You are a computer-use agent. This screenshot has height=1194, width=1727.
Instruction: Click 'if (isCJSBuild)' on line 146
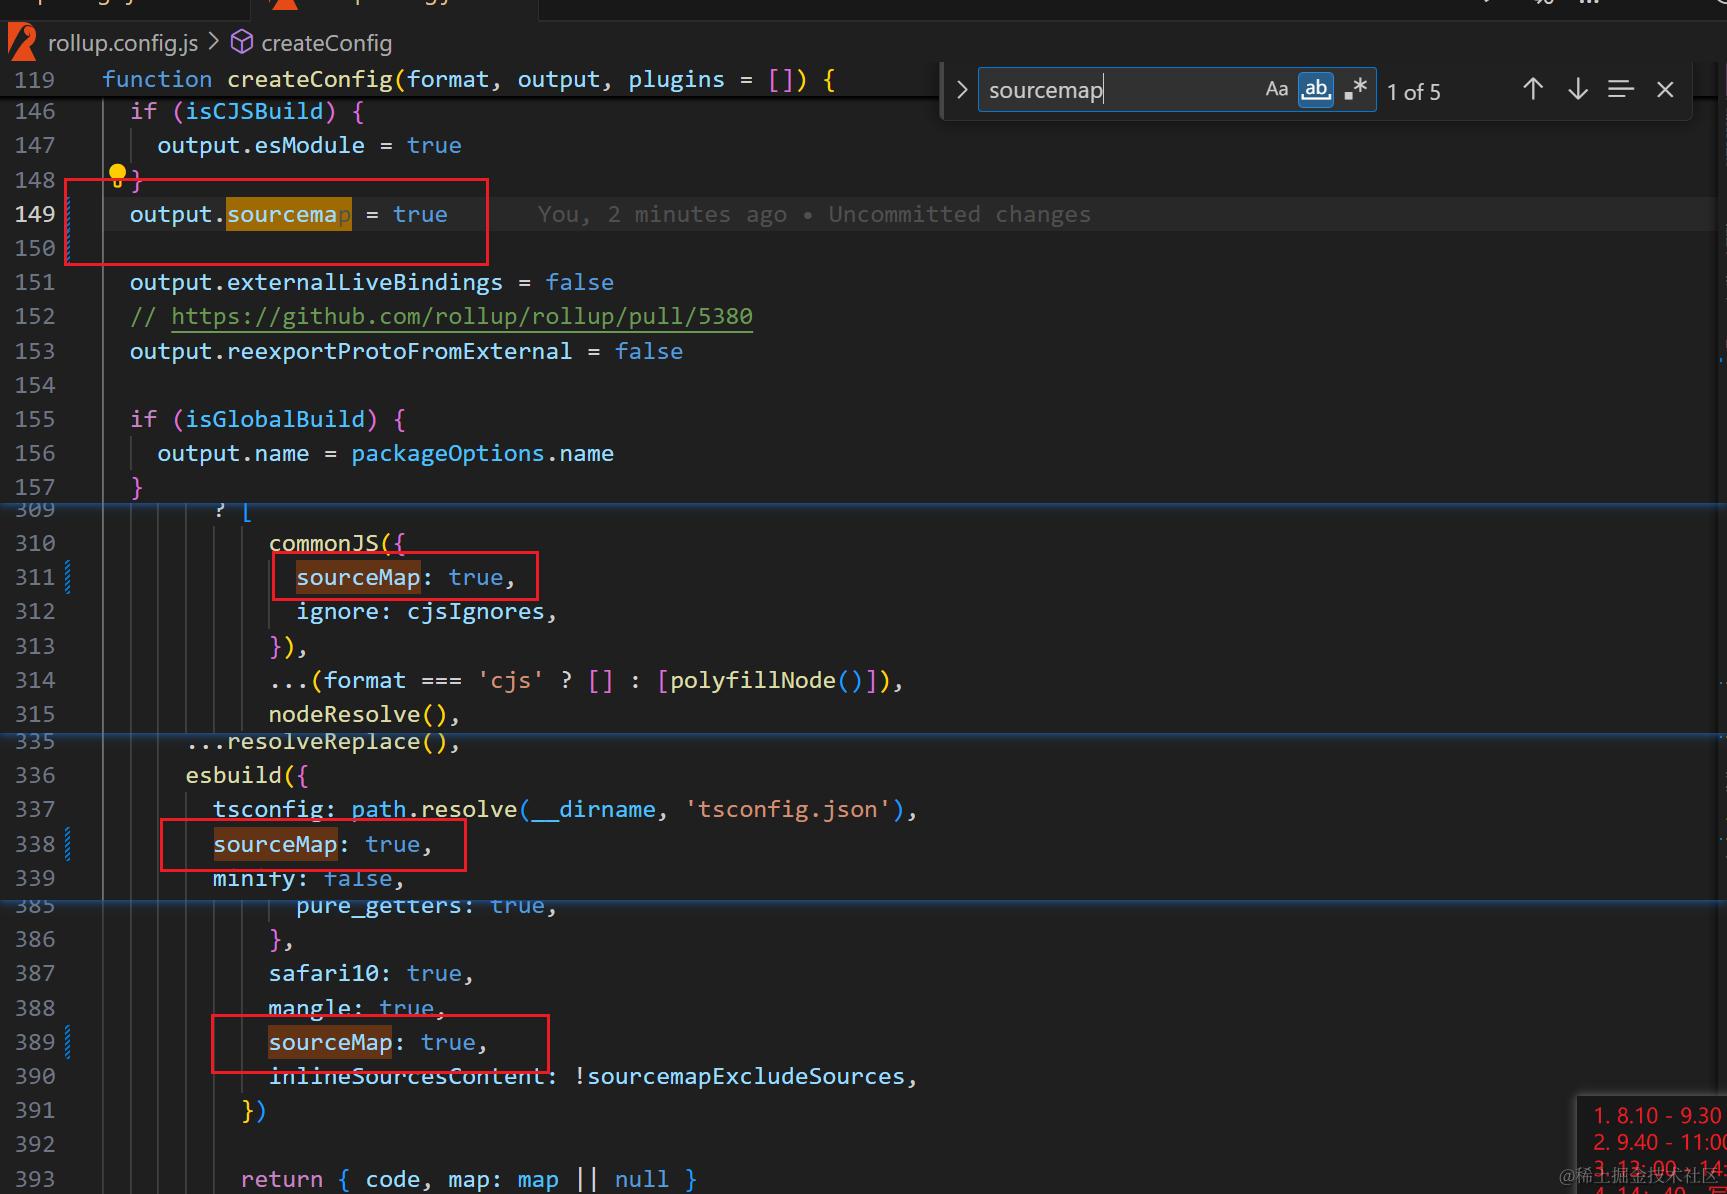tap(234, 111)
